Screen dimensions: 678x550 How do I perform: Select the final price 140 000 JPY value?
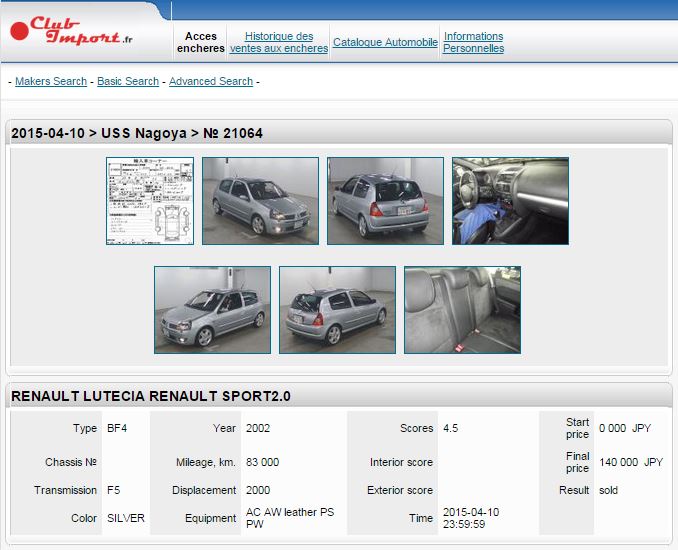(x=630, y=462)
